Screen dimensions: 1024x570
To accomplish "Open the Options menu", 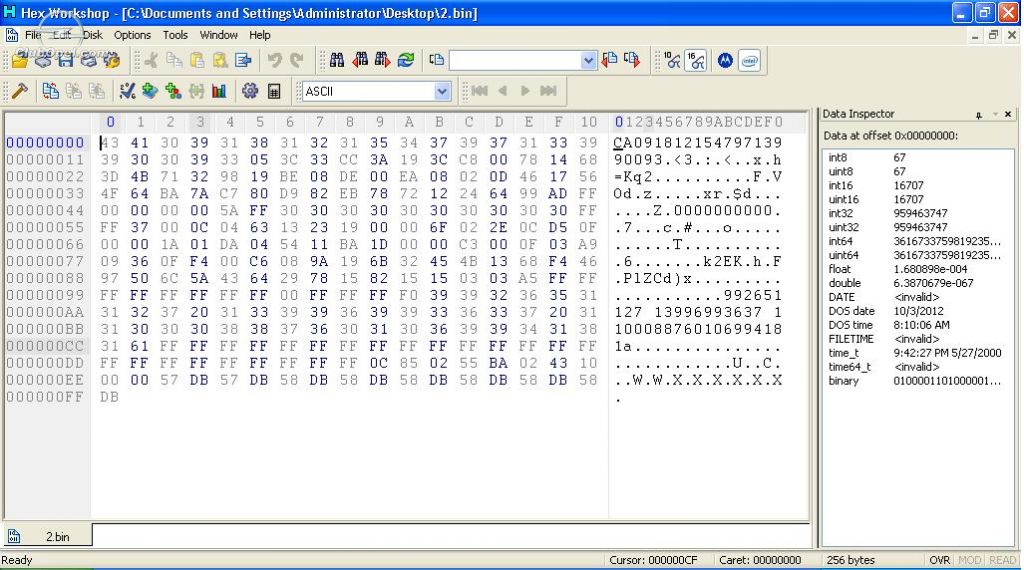I will click(x=132, y=35).
